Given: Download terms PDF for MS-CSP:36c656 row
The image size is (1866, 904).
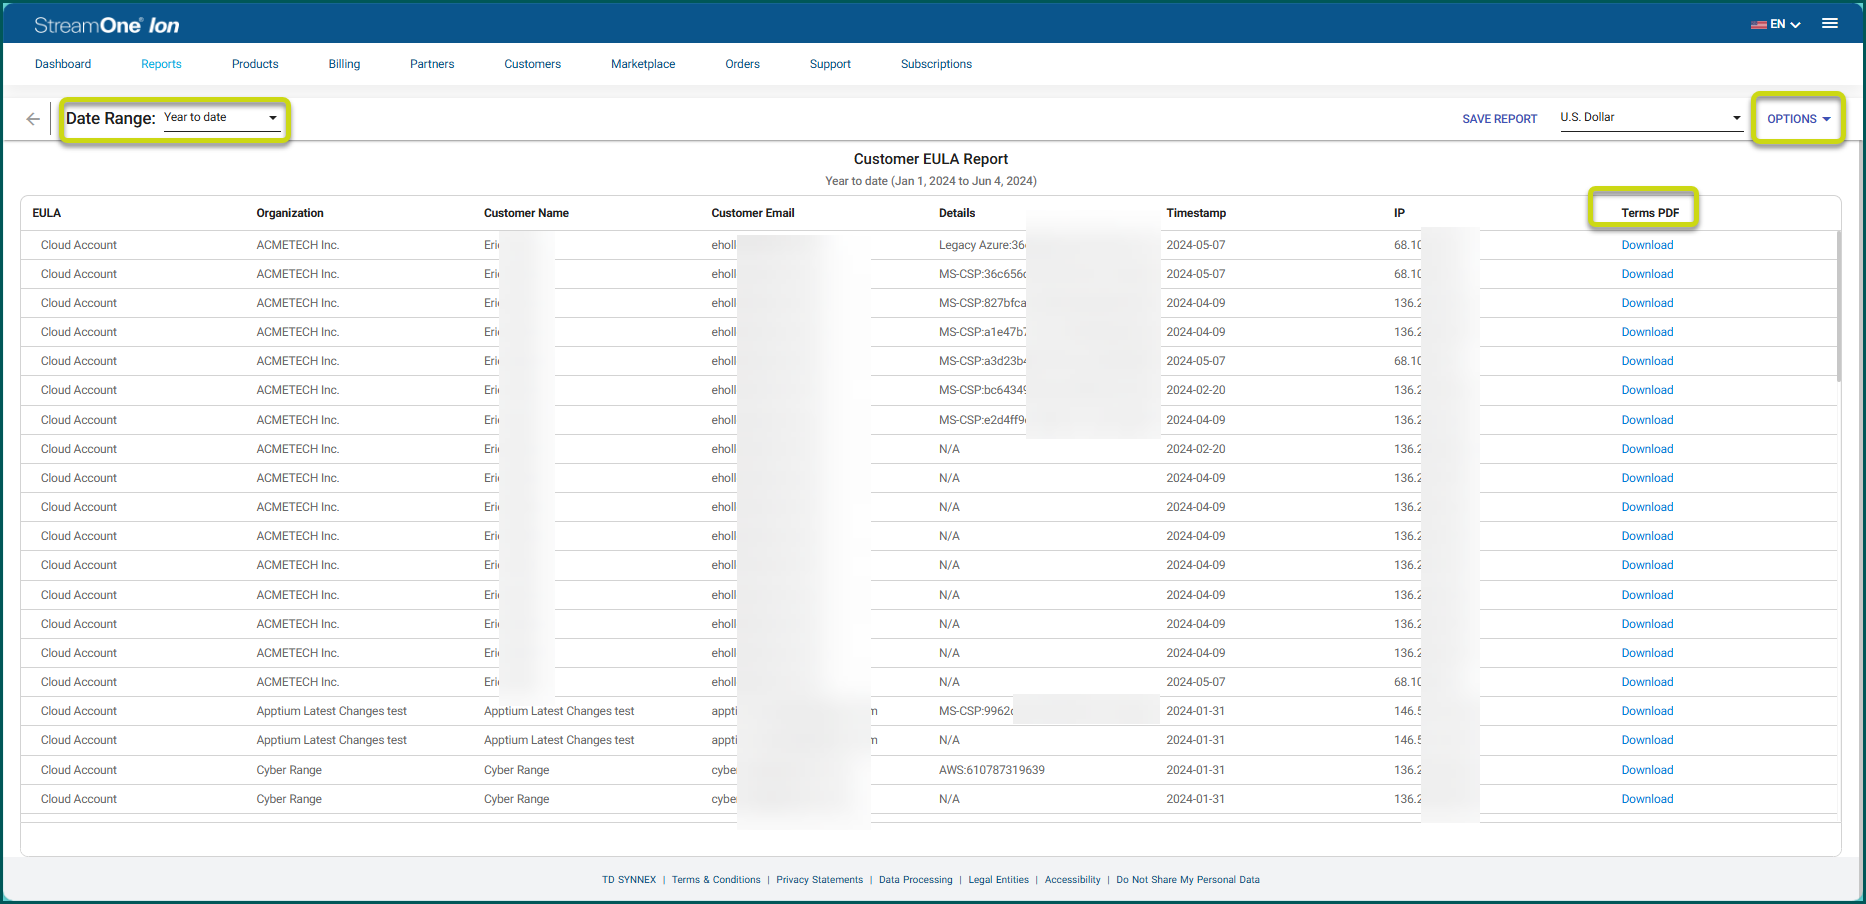Looking at the screenshot, I should 1647,274.
